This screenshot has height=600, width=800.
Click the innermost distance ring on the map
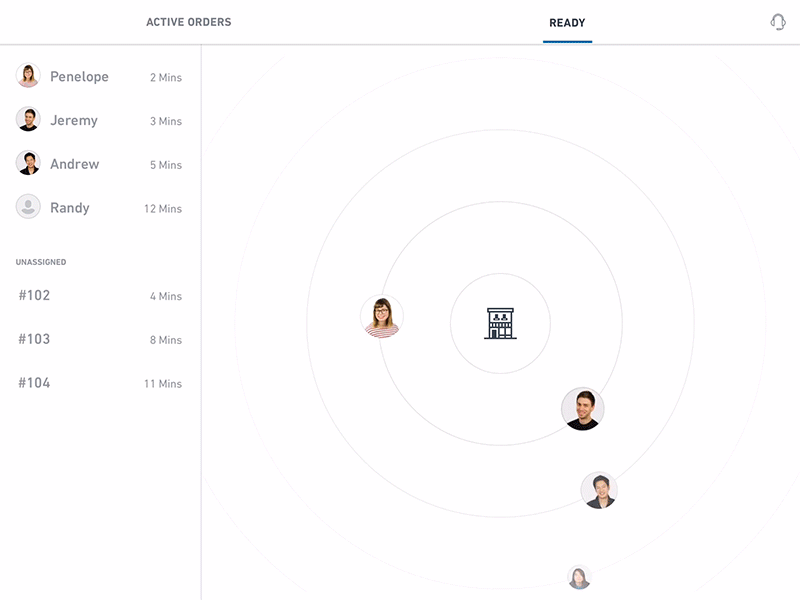(500, 272)
